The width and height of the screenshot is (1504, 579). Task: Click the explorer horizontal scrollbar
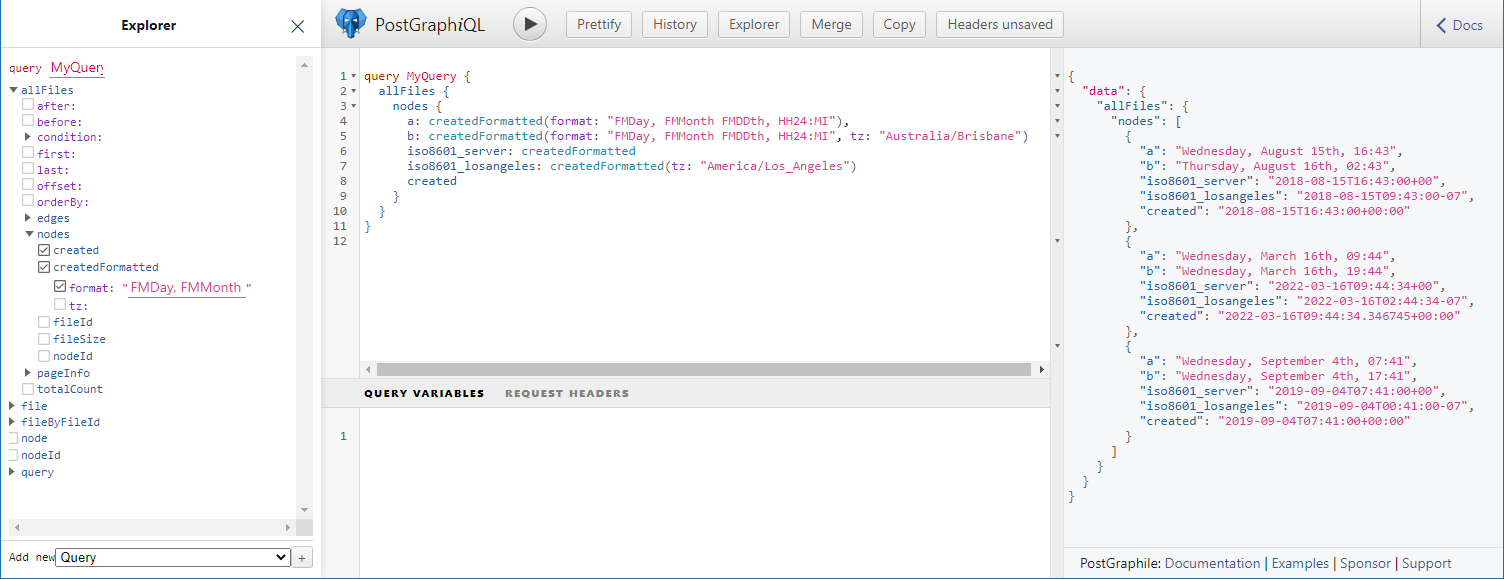coord(153,527)
